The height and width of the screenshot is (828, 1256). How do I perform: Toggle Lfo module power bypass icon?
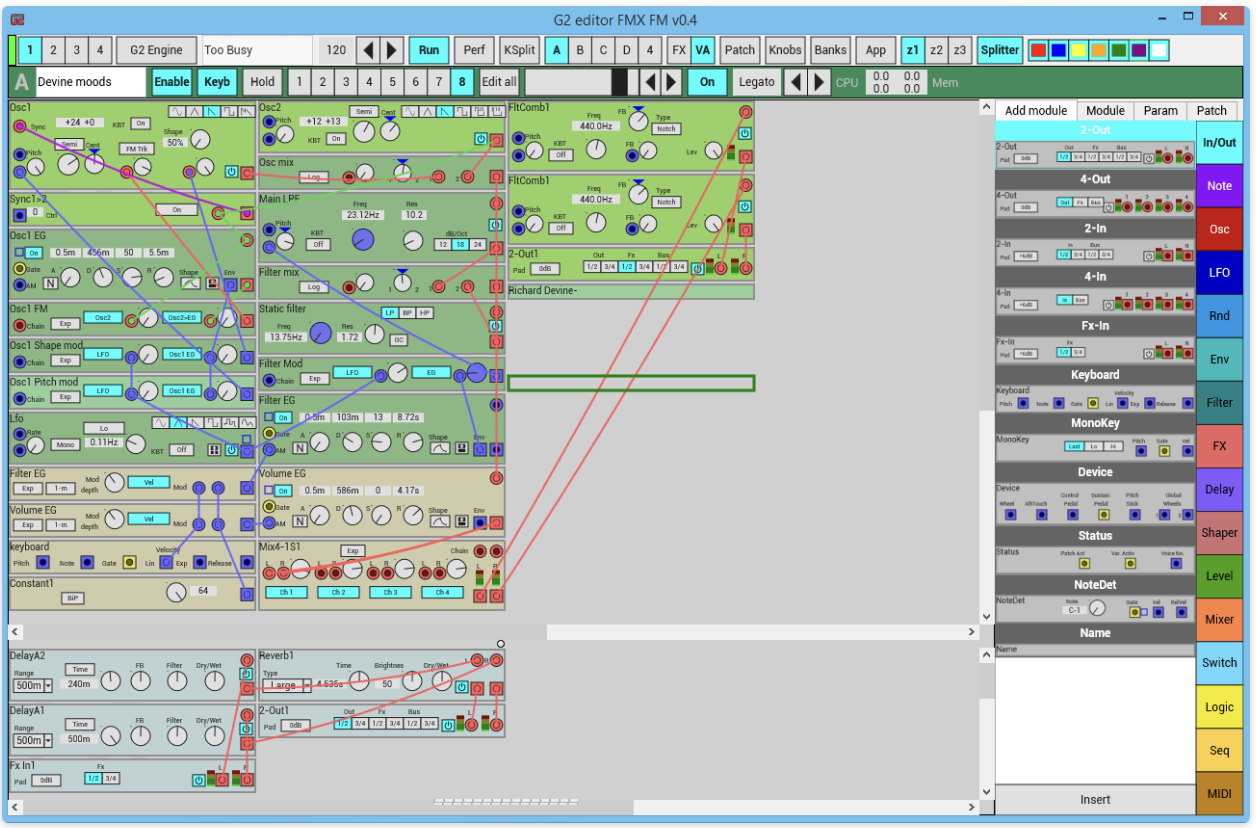tap(231, 450)
